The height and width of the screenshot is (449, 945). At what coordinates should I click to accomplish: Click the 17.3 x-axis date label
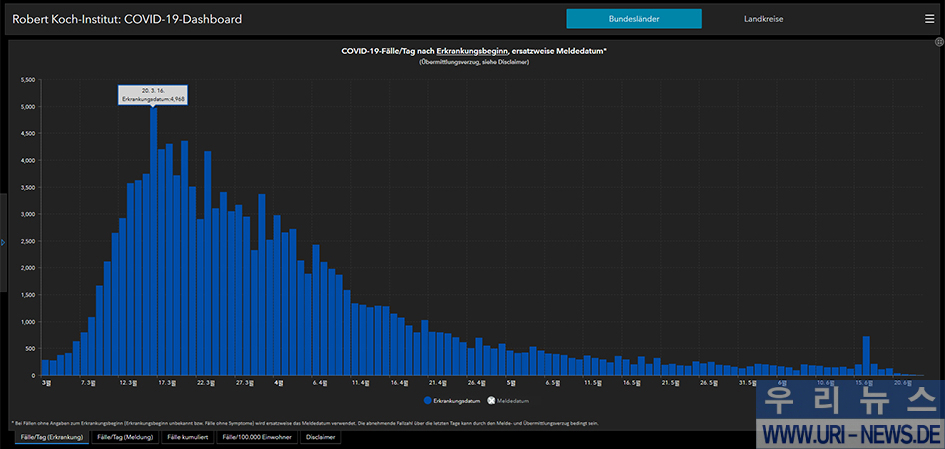tap(166, 383)
